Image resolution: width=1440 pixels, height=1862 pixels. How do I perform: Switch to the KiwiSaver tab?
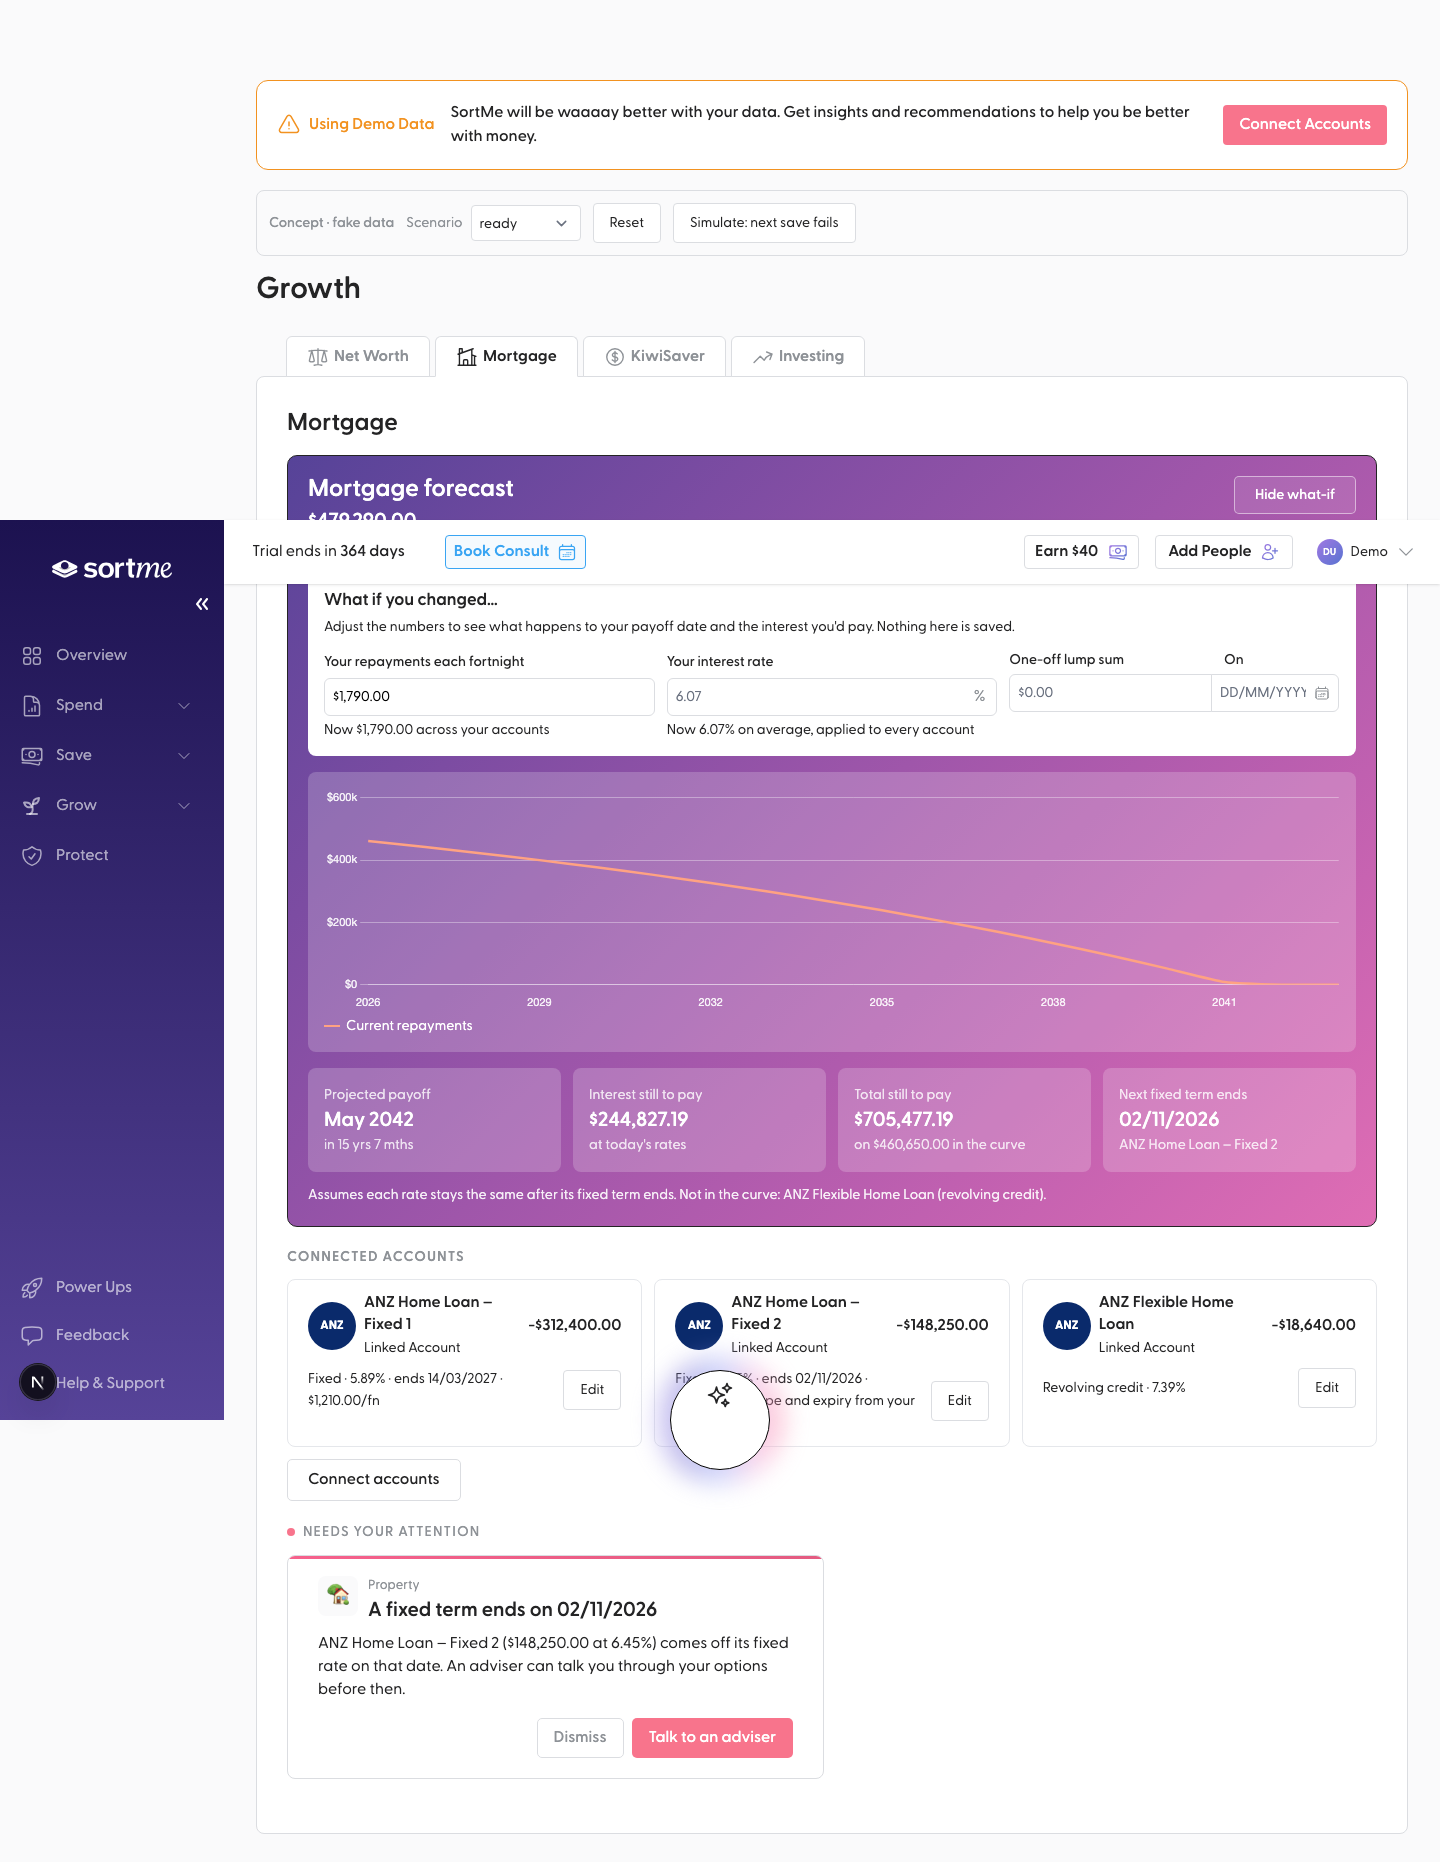[x=655, y=356]
